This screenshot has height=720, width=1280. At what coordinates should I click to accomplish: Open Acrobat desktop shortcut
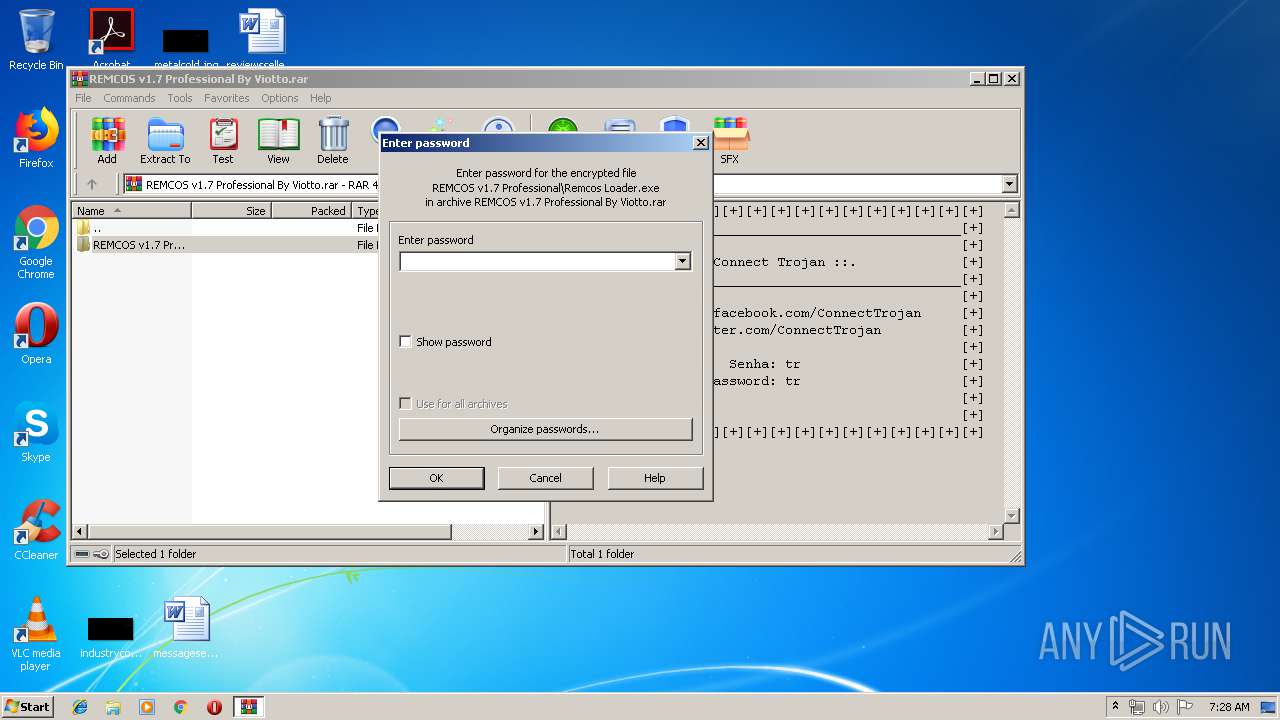pyautogui.click(x=111, y=40)
